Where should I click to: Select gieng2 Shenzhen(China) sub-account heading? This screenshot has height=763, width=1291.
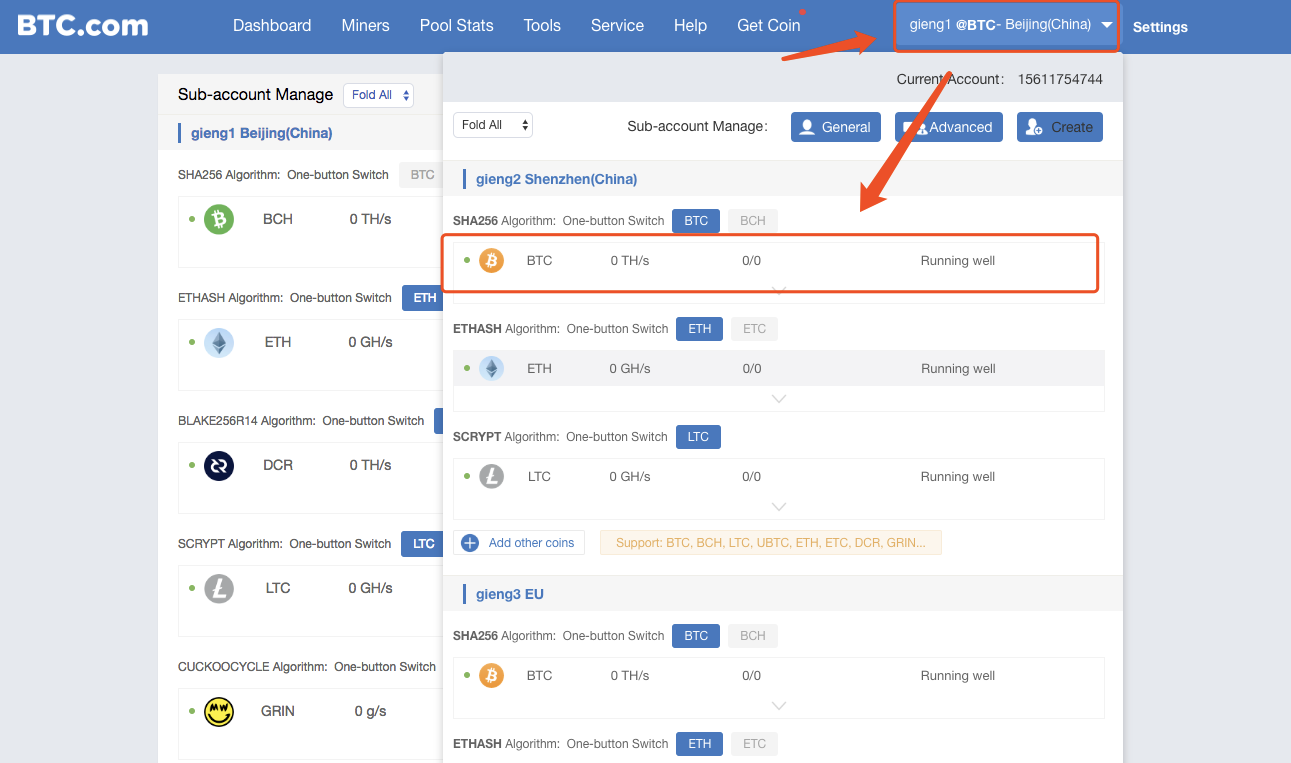pyautogui.click(x=556, y=179)
